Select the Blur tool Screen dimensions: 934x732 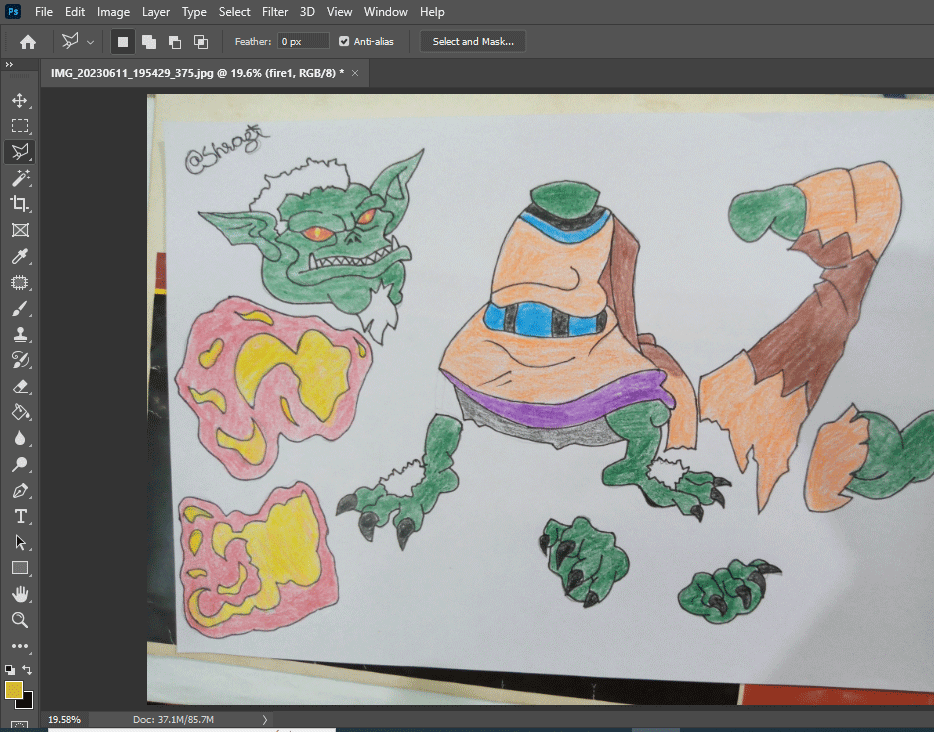[20, 438]
